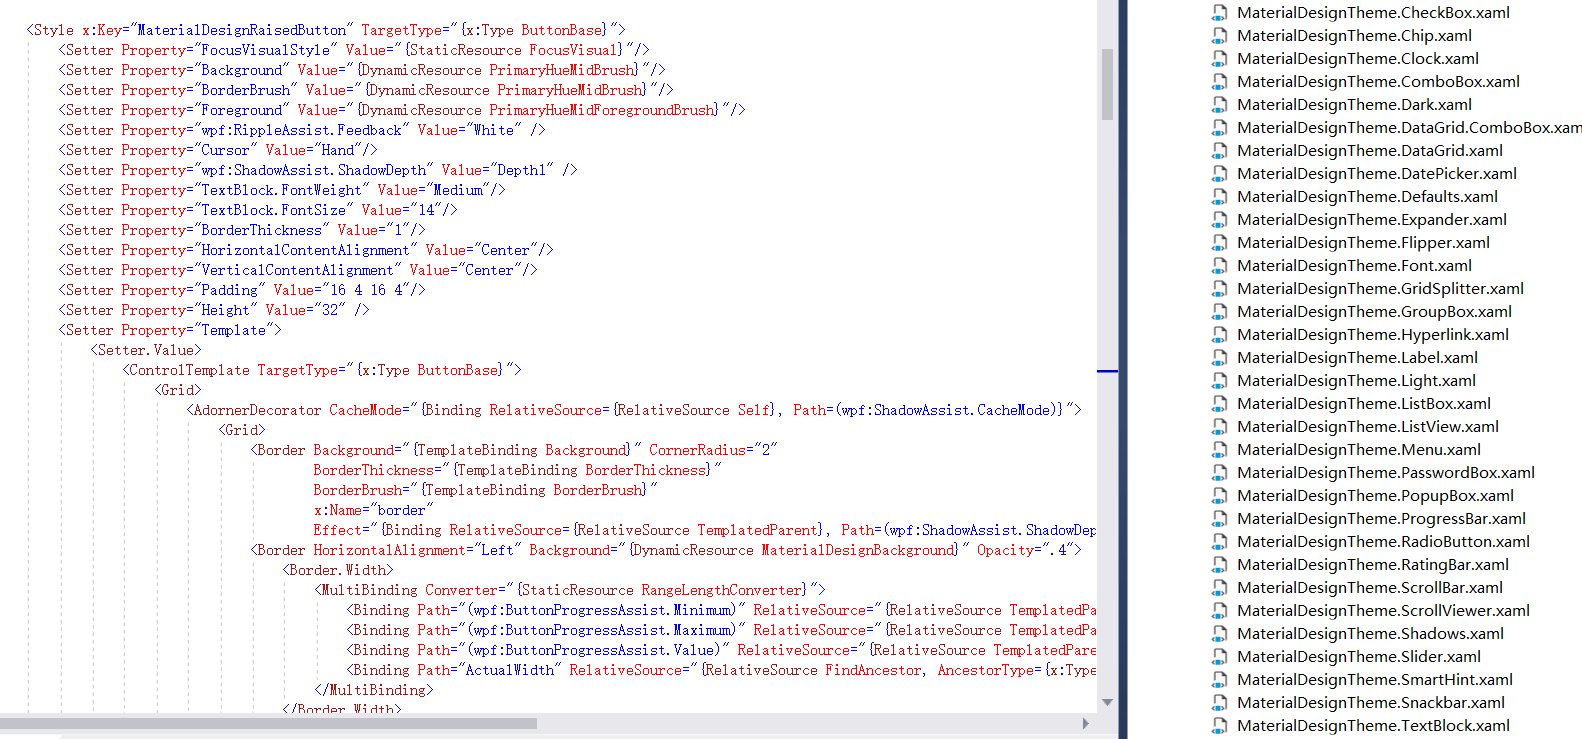Image resolution: width=1582 pixels, height=739 pixels.
Task: Click the MaterialDesignTheme.ProgressBar.xaml file icon
Action: (1219, 519)
